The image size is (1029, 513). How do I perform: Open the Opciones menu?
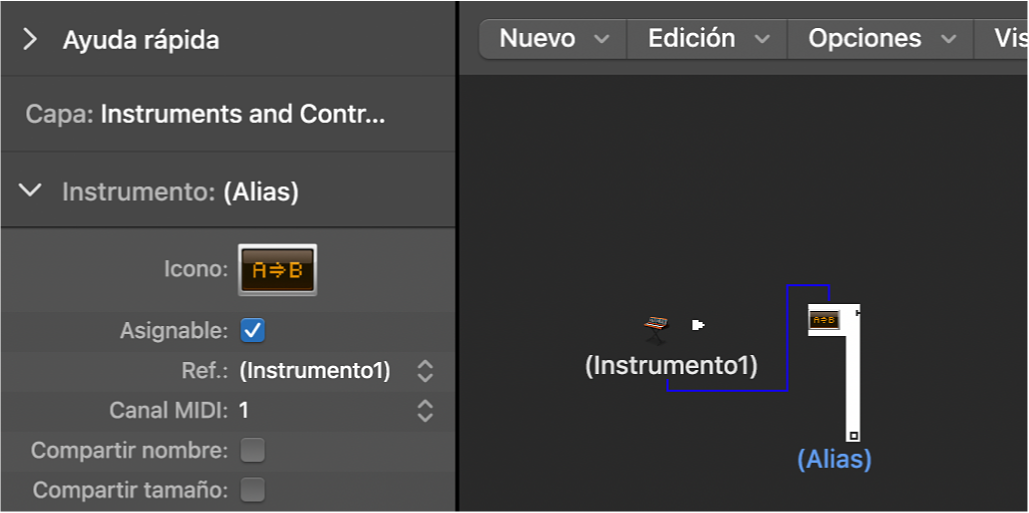[x=880, y=39]
